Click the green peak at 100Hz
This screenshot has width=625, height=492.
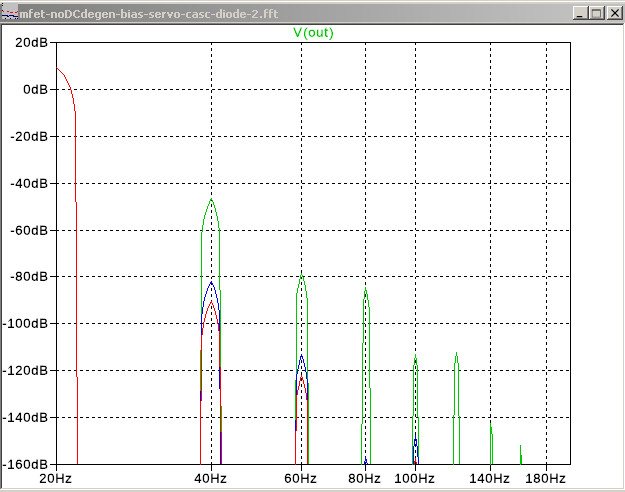pos(415,357)
